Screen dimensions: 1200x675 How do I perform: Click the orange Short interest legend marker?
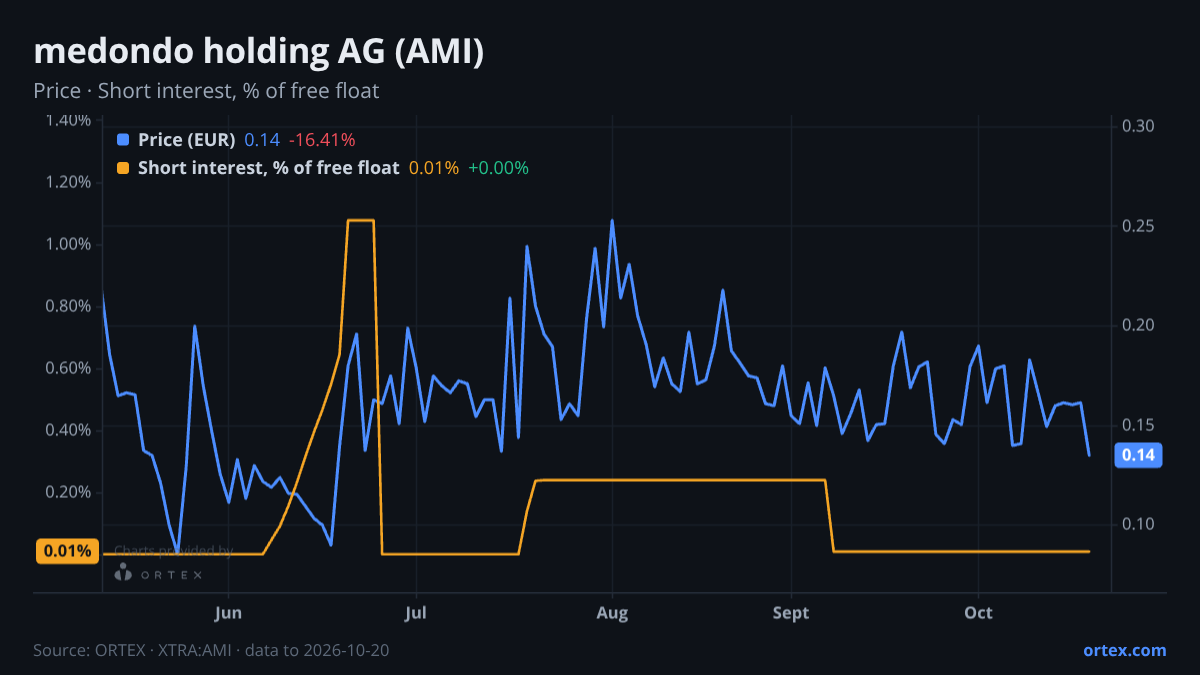123,168
